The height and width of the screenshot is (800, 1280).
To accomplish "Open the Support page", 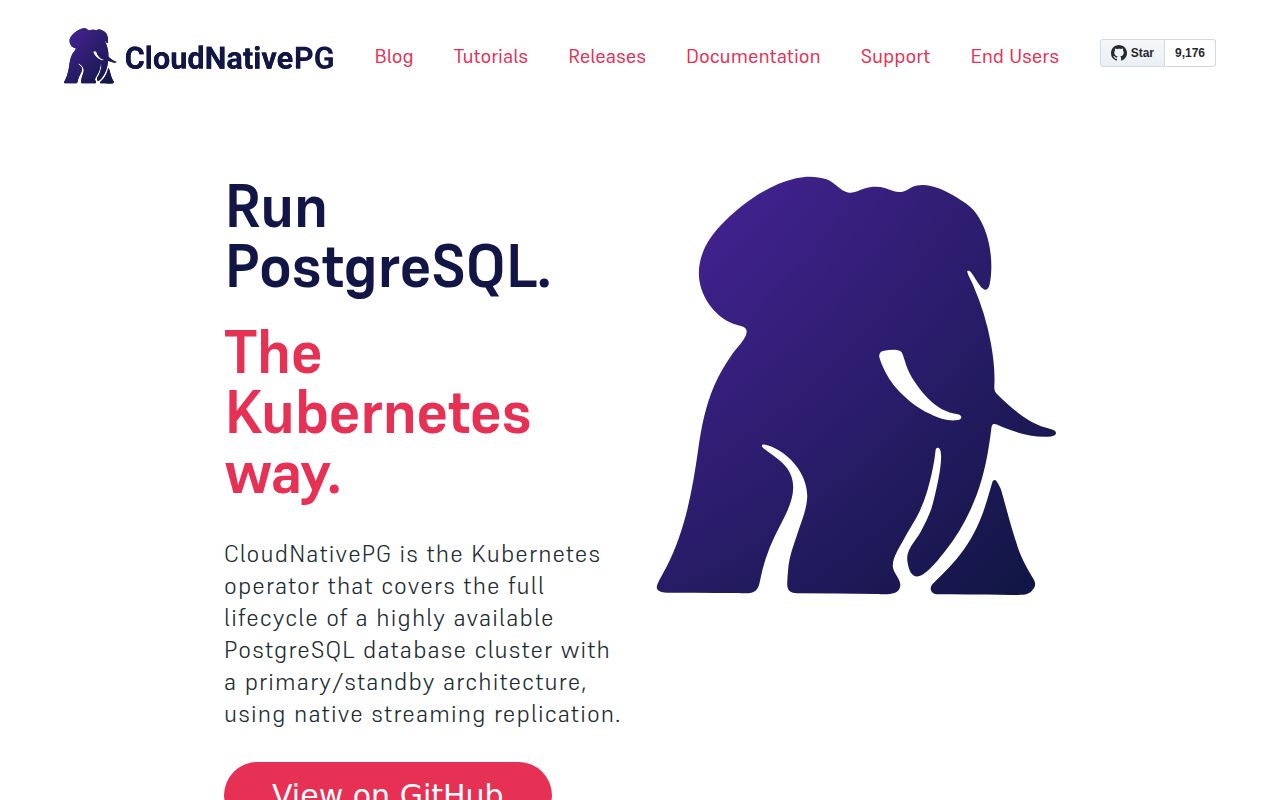I will (895, 57).
